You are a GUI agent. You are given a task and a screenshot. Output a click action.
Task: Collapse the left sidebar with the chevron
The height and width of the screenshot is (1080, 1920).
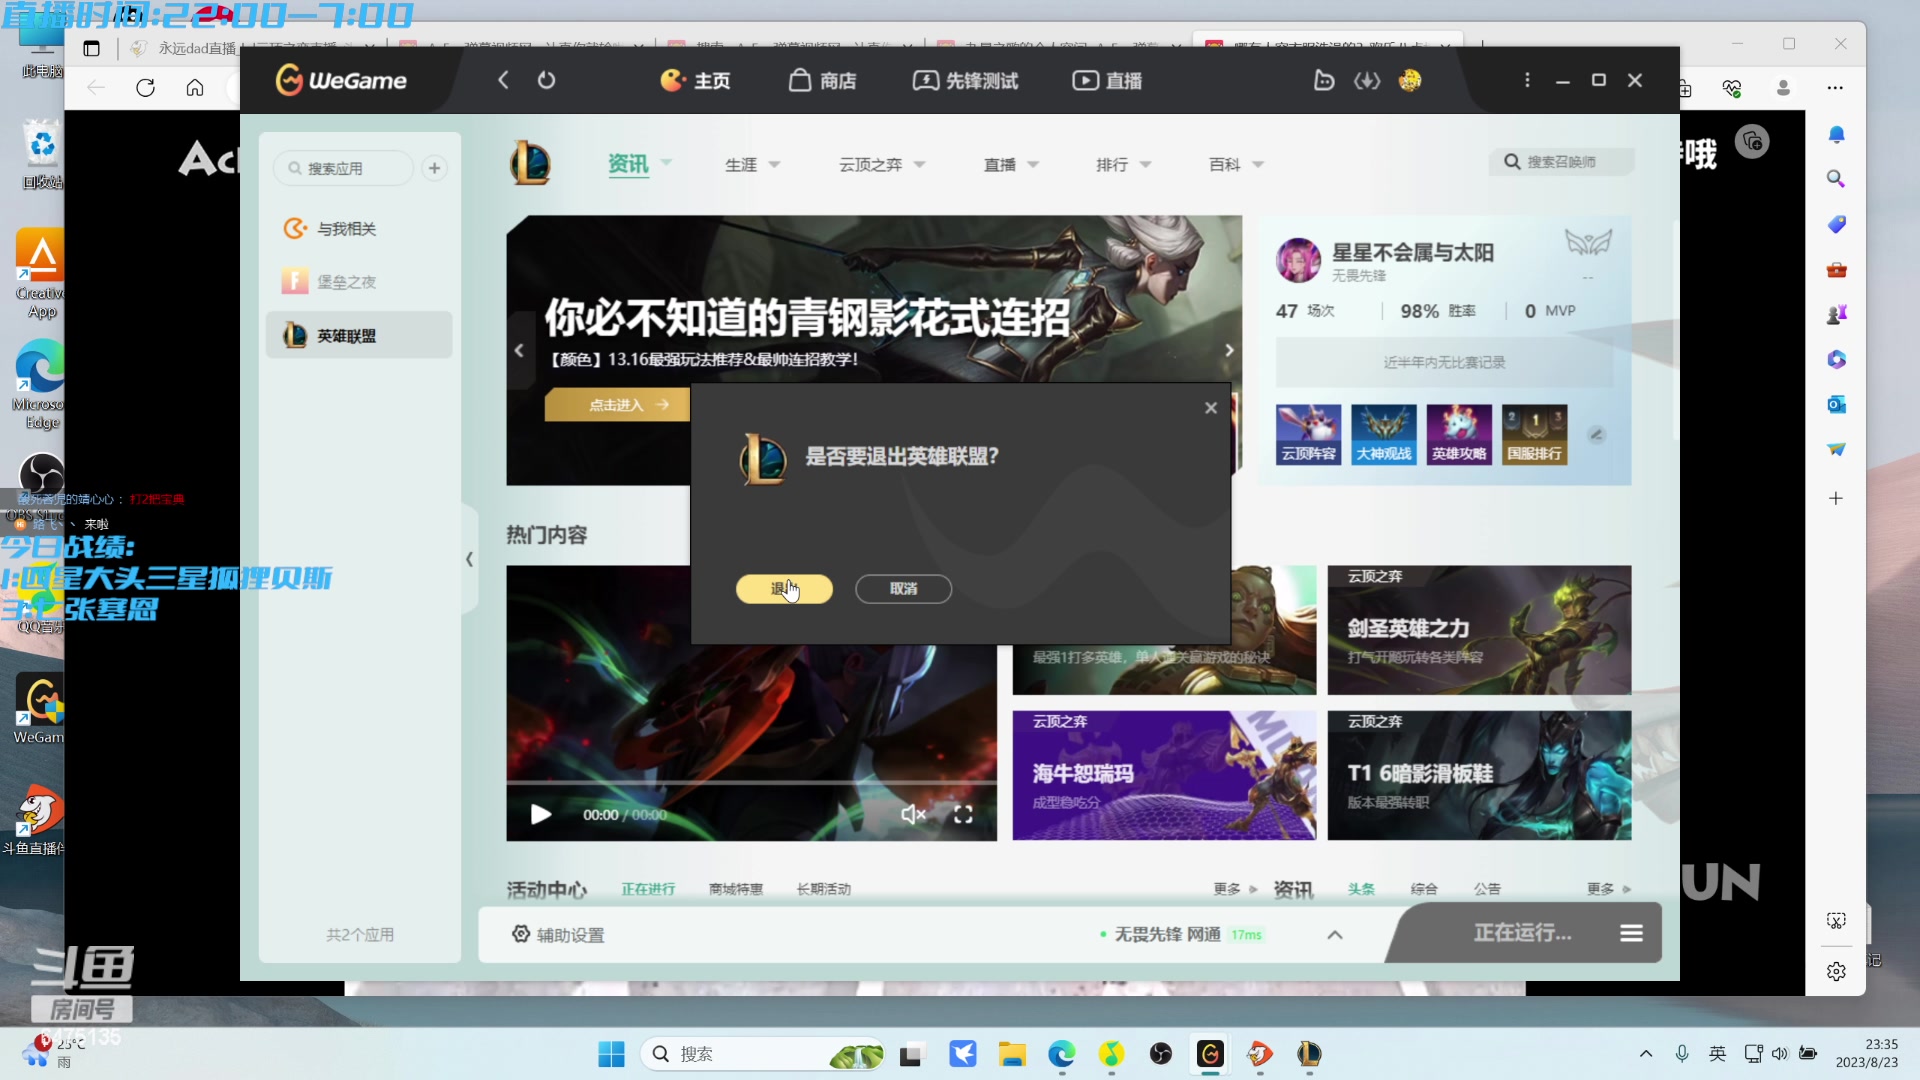pyautogui.click(x=470, y=559)
